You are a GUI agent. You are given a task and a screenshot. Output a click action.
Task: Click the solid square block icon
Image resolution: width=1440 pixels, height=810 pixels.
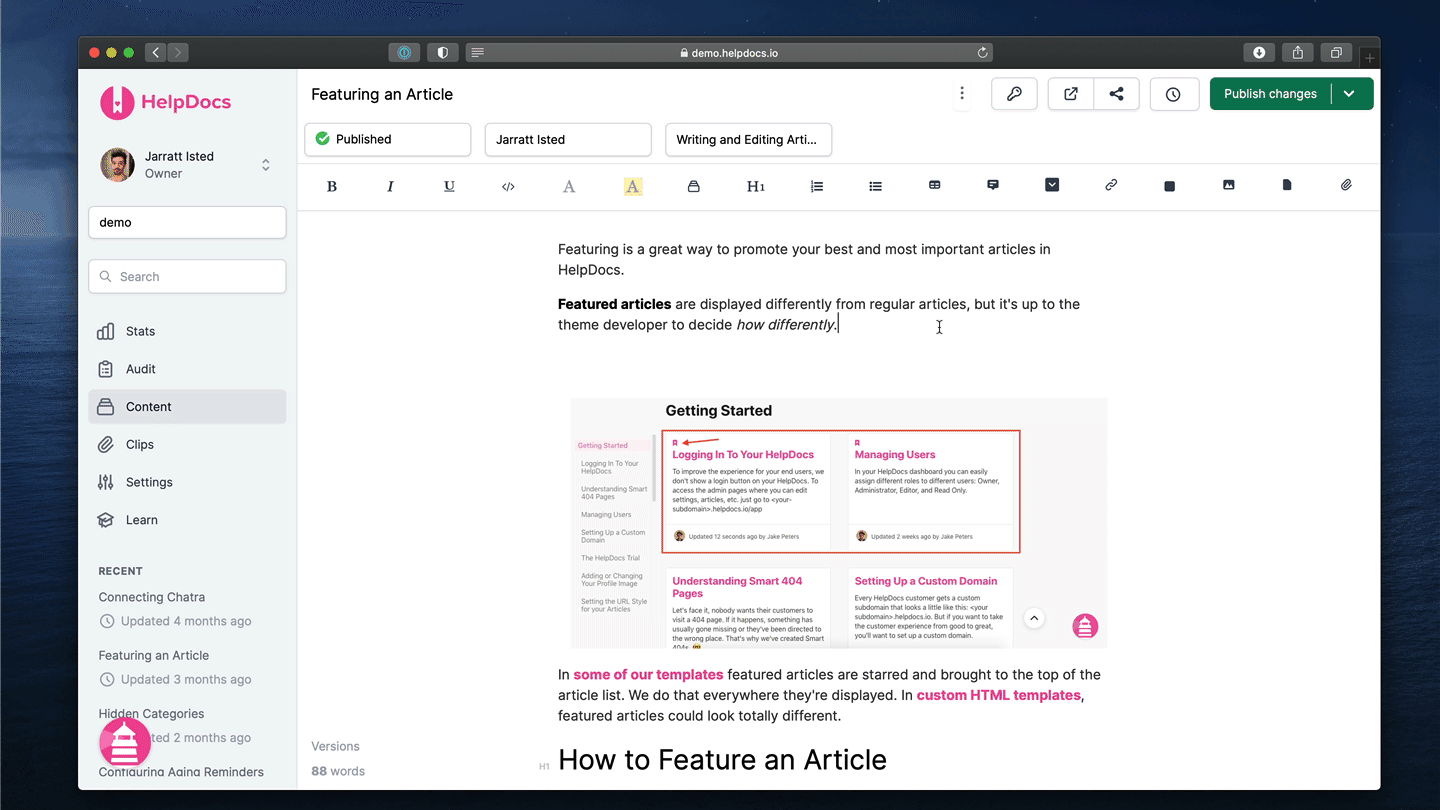1169,186
